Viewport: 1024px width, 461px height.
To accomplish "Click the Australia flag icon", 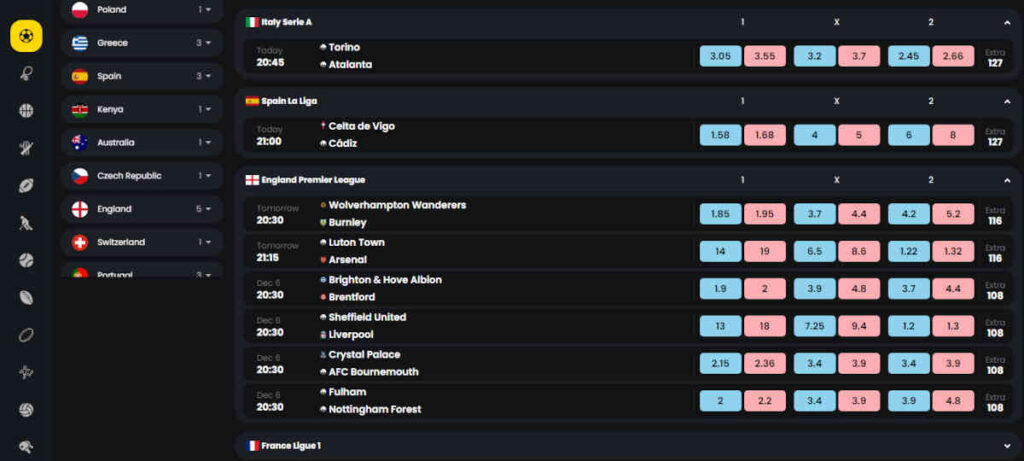I will pyautogui.click(x=80, y=142).
